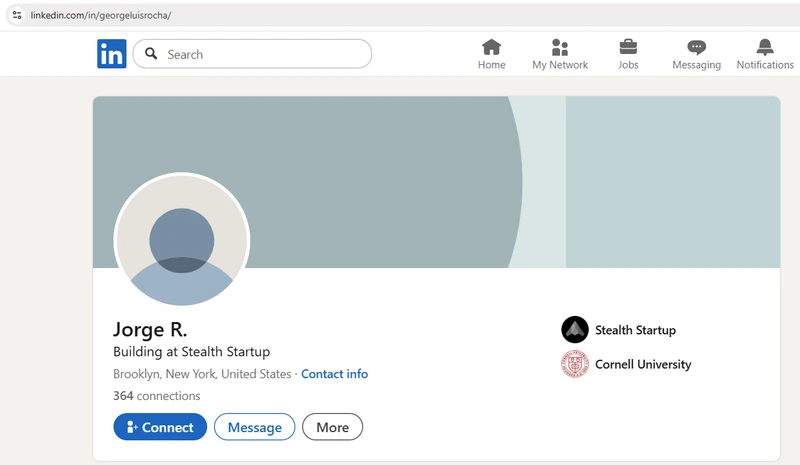Expand the More options button
The height and width of the screenshot is (465, 800).
[332, 427]
